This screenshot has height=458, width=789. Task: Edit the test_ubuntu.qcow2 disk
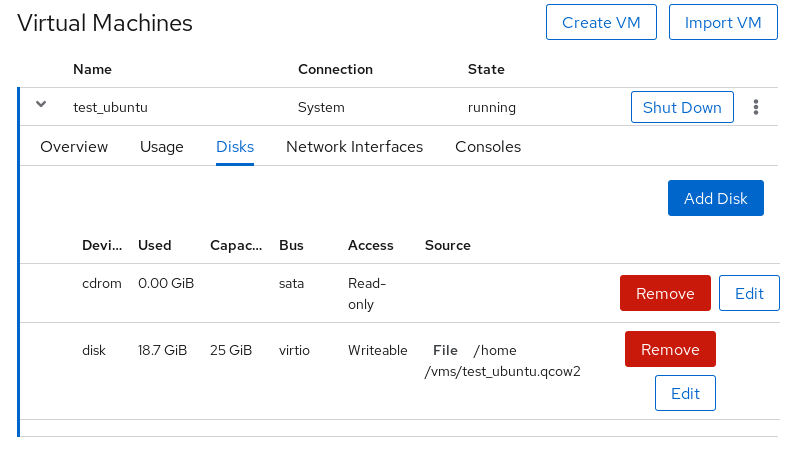pyautogui.click(x=685, y=393)
